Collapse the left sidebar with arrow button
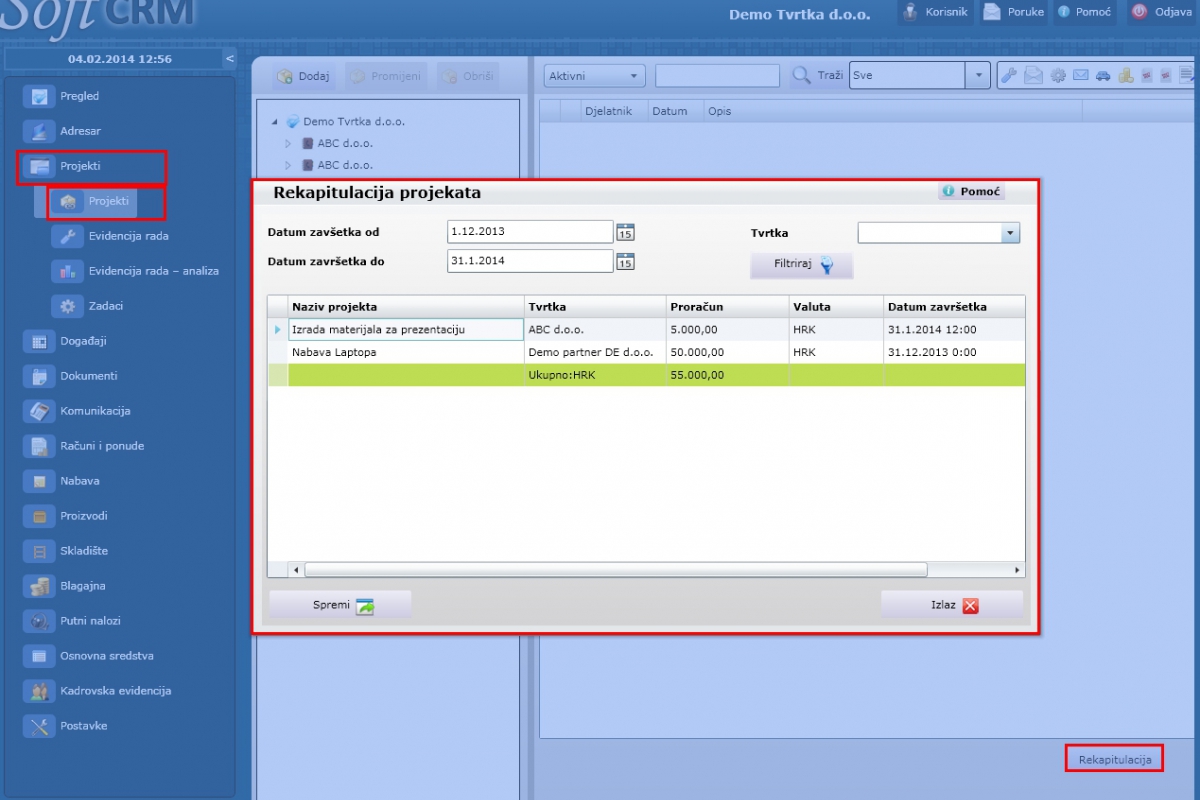The width and height of the screenshot is (1200, 800). click(x=229, y=59)
